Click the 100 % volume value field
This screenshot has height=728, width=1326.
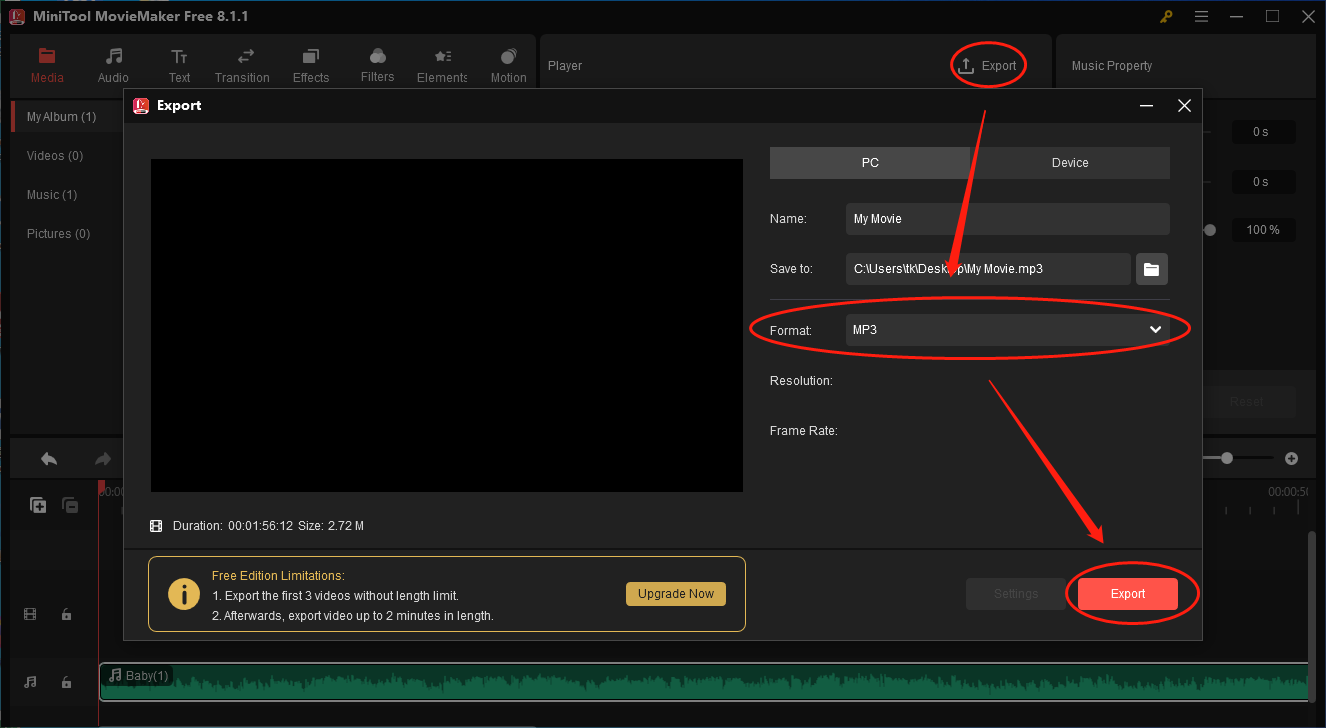pos(1263,230)
